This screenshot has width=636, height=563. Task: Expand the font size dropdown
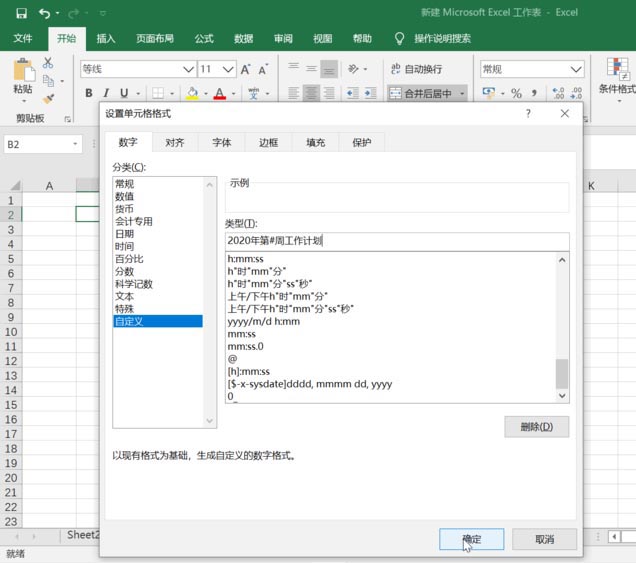point(228,69)
